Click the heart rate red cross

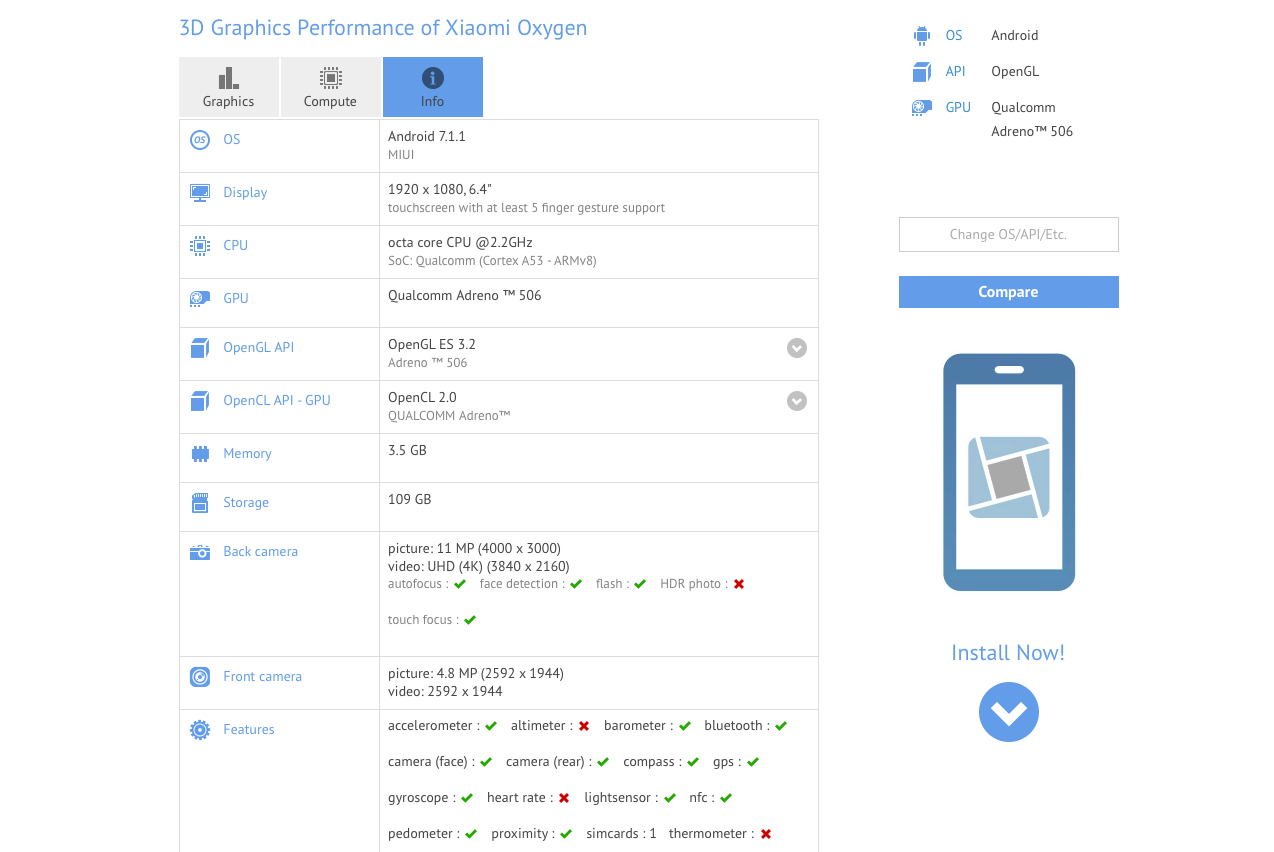tap(564, 798)
